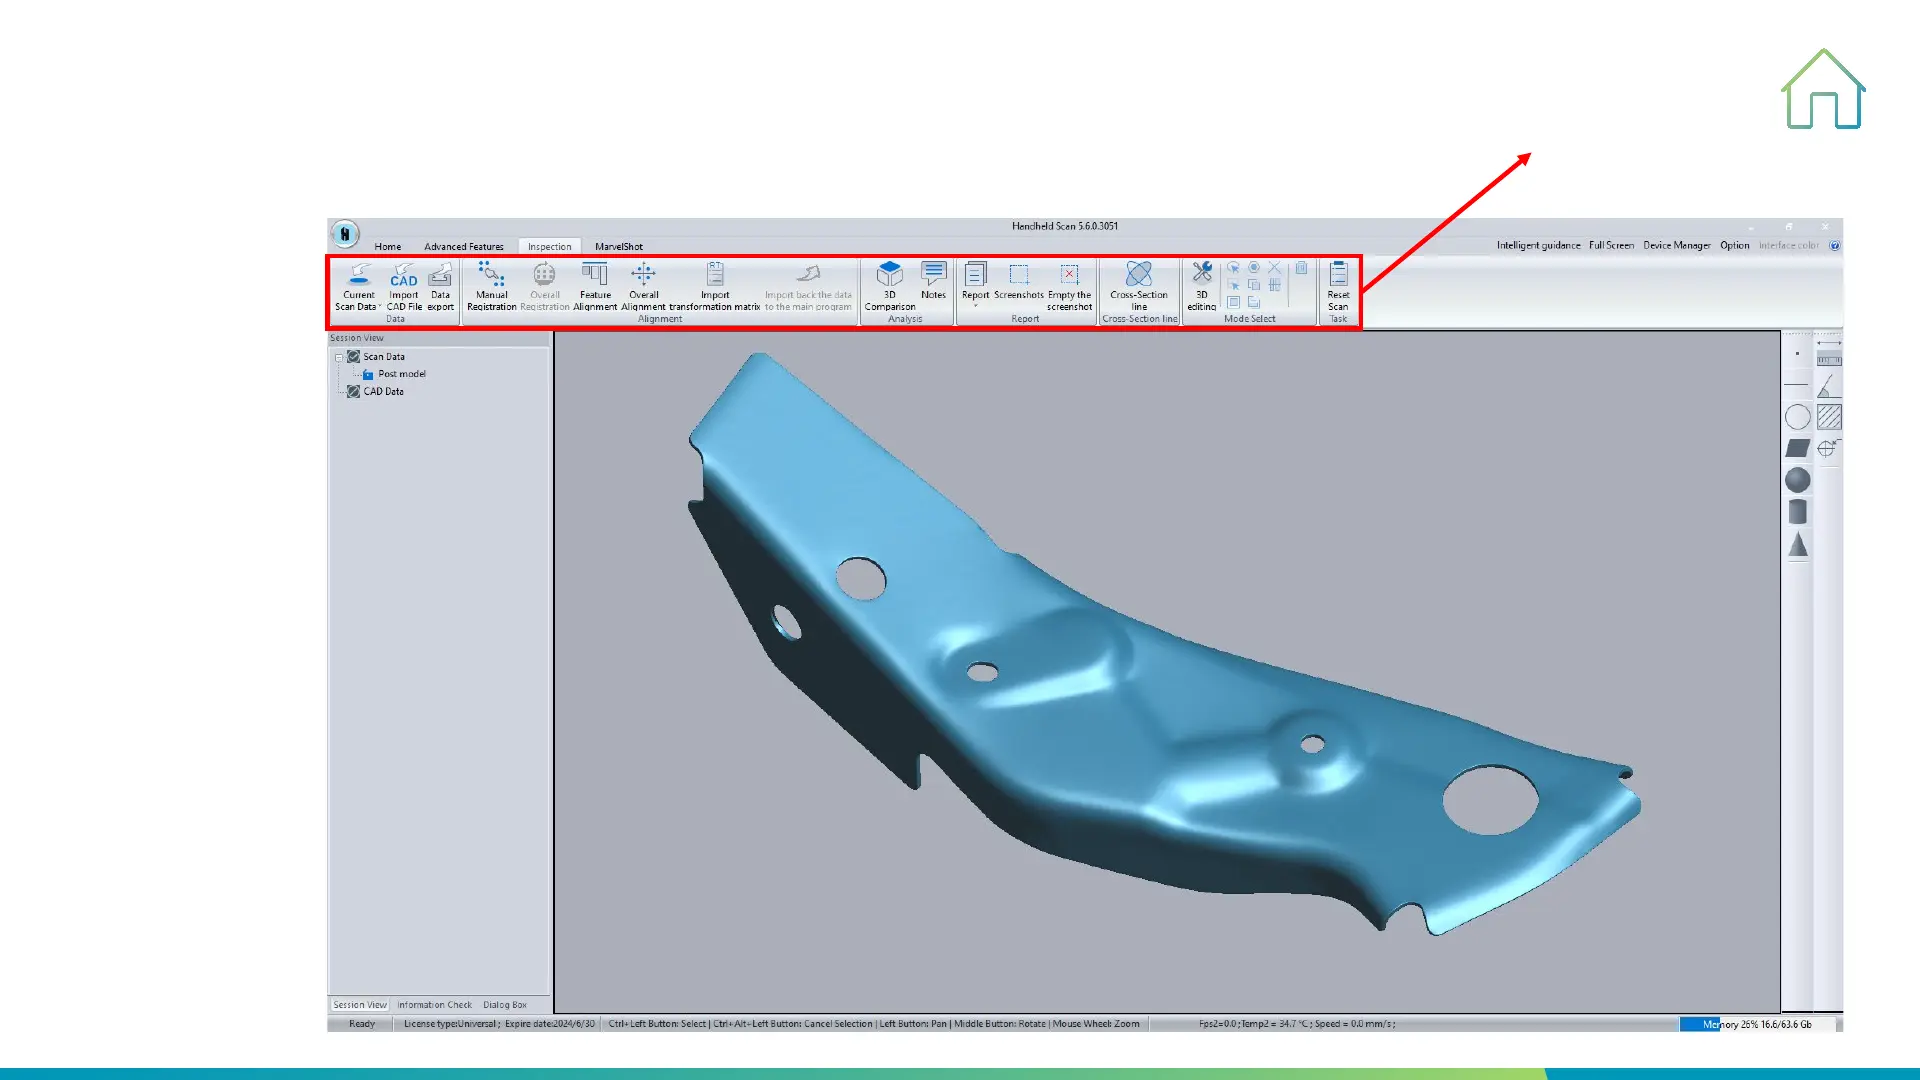Toggle the Scan Data visibility icon
Viewport: 1920px width, 1080px height.
click(x=353, y=357)
